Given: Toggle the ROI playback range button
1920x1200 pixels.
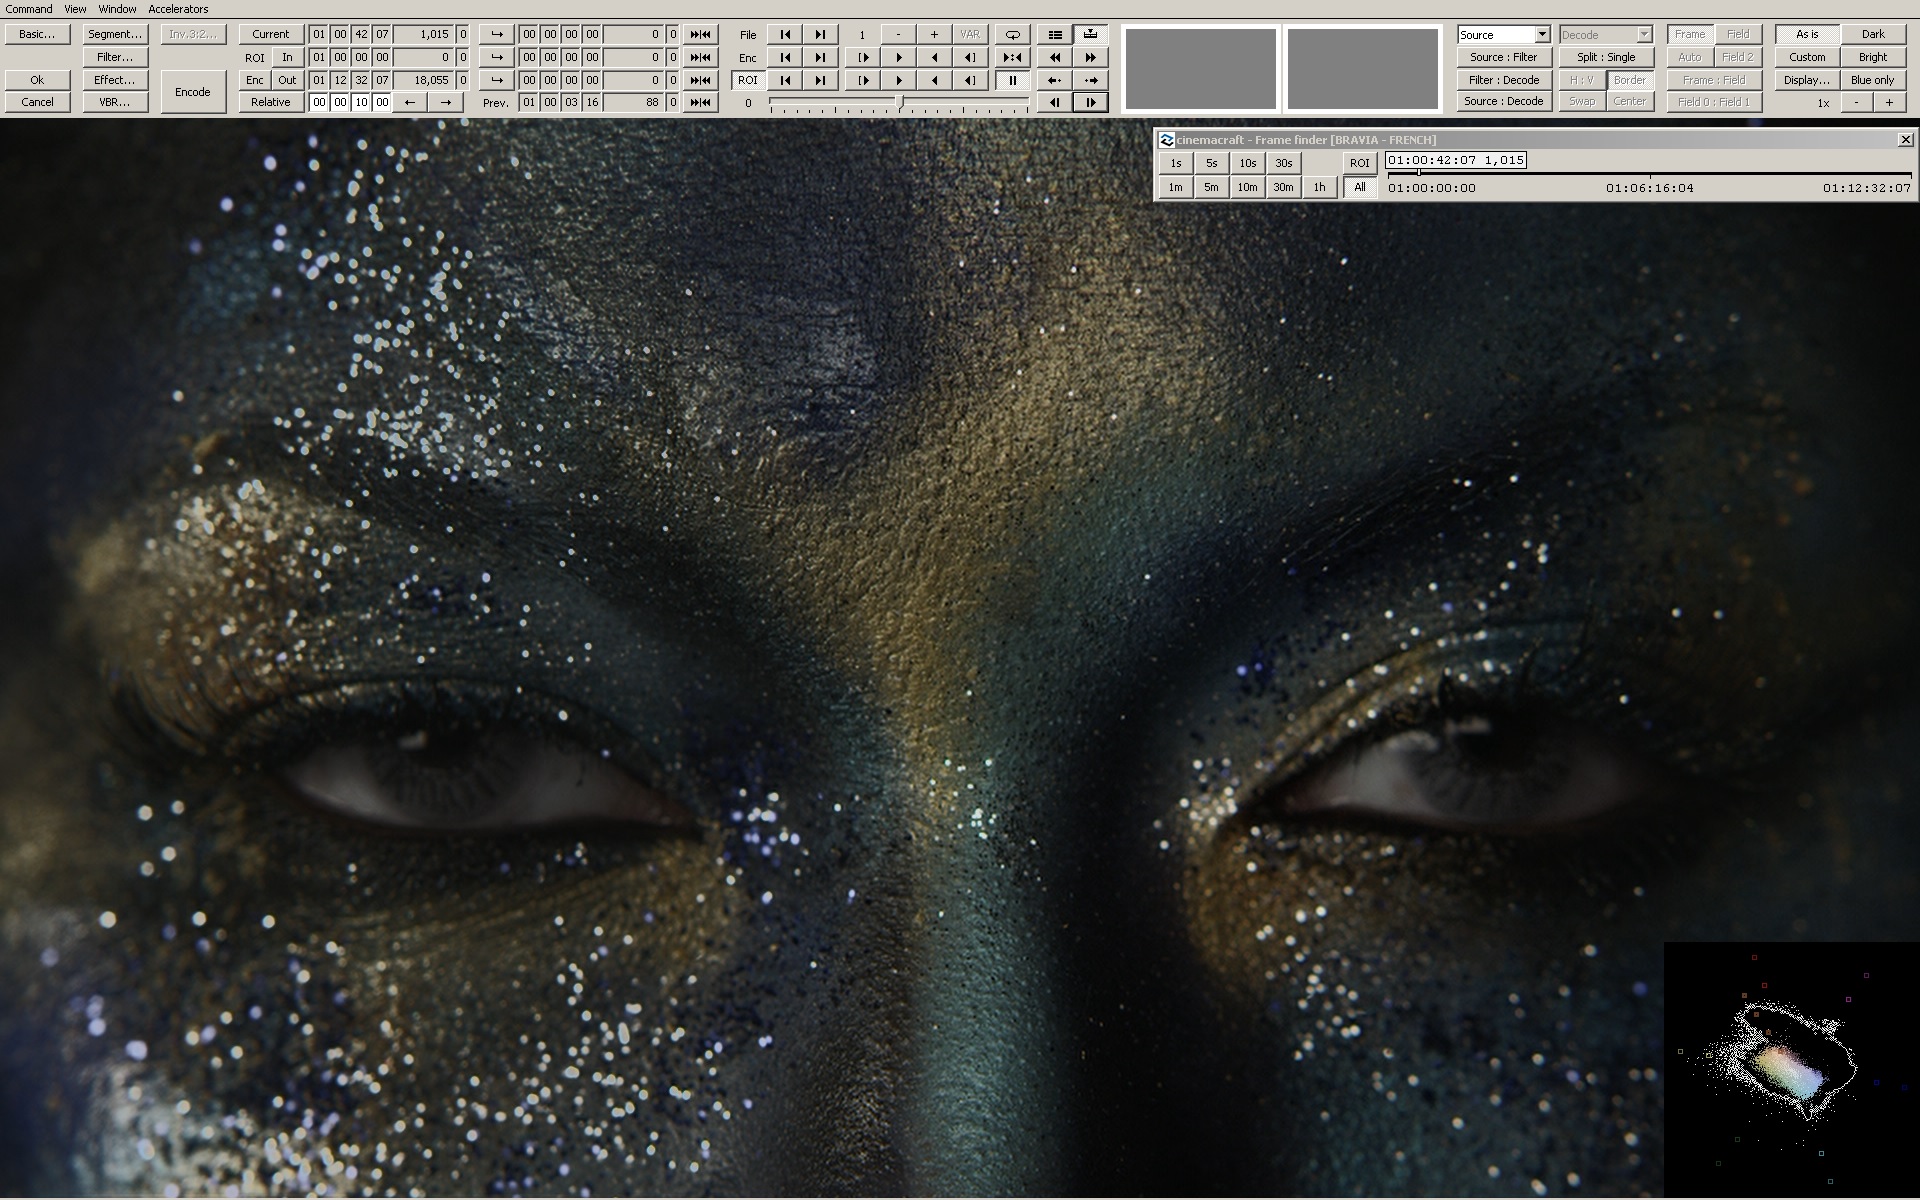Looking at the screenshot, I should click(747, 80).
